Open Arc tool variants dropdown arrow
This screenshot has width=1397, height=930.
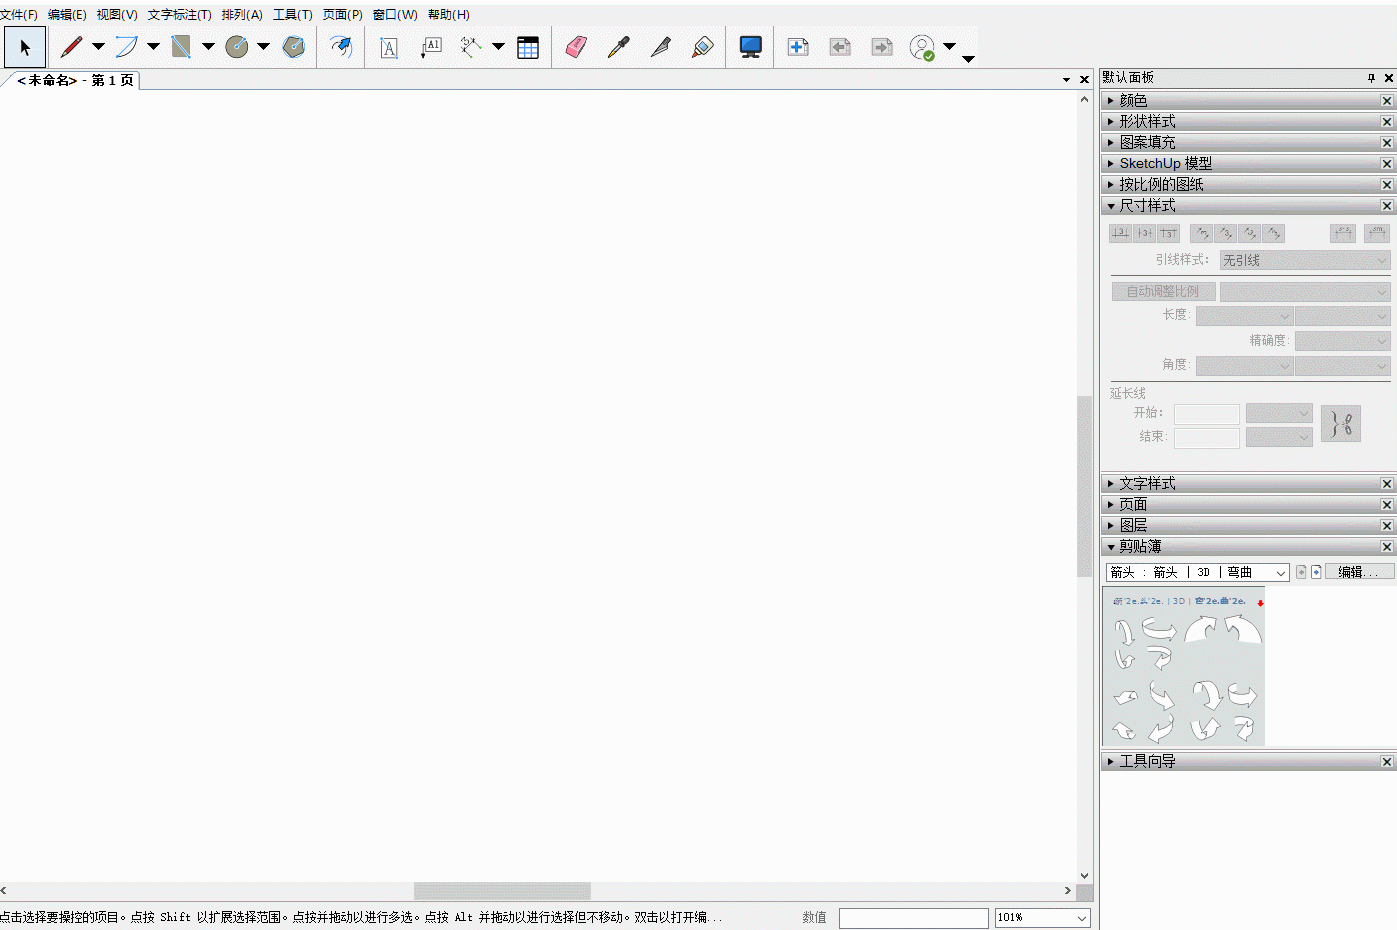(x=153, y=46)
